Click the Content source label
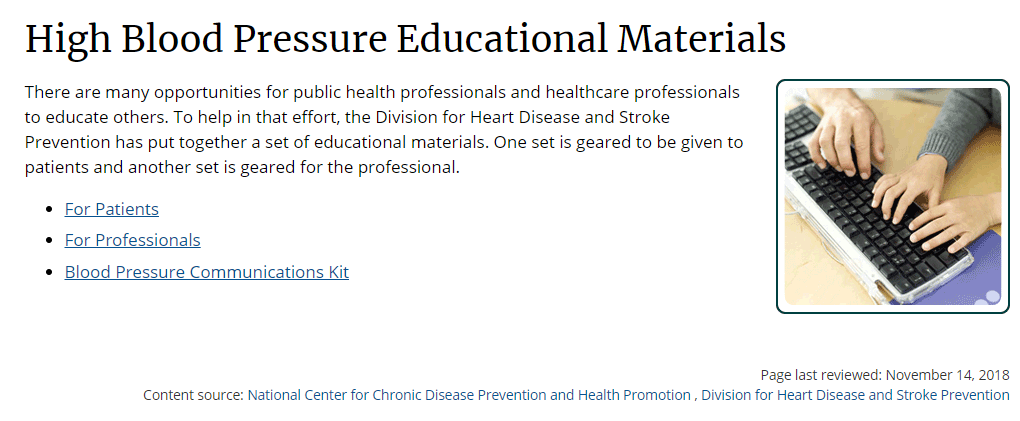This screenshot has height=421, width=1020. (193, 395)
